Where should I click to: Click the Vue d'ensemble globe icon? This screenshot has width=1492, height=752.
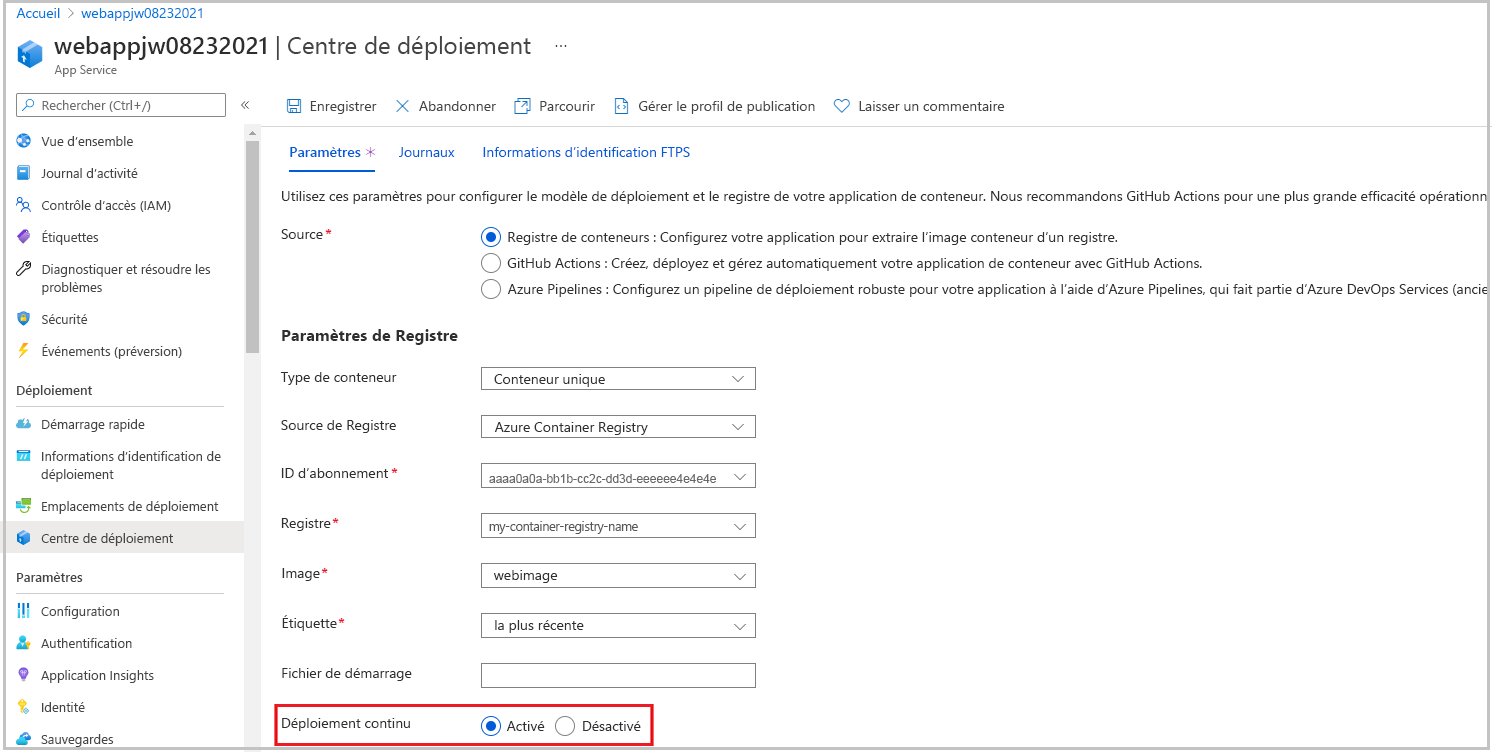click(24, 141)
